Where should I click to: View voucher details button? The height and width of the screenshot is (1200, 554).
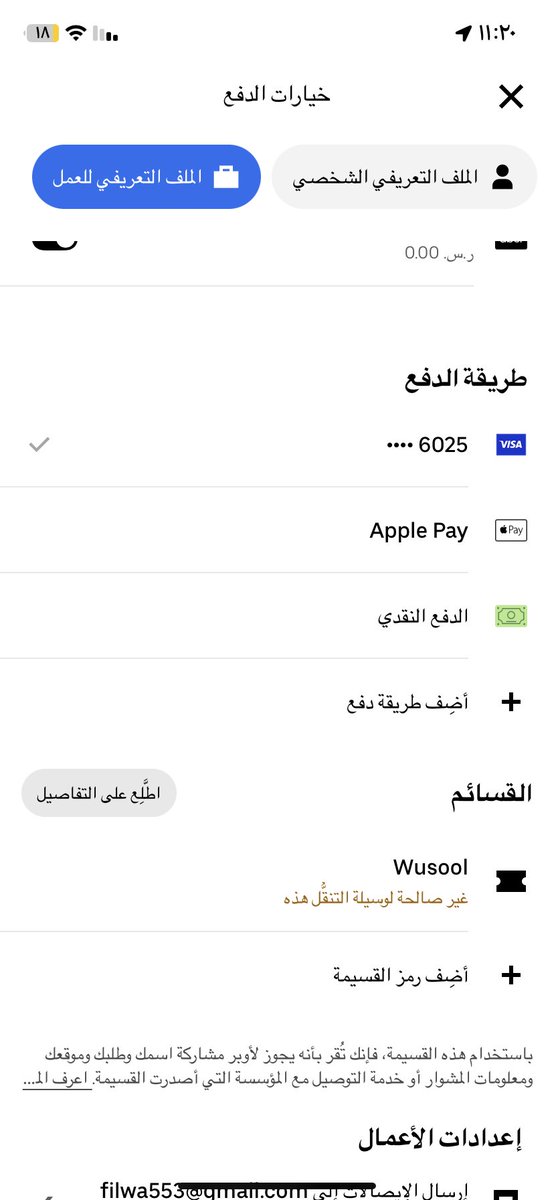(99, 793)
